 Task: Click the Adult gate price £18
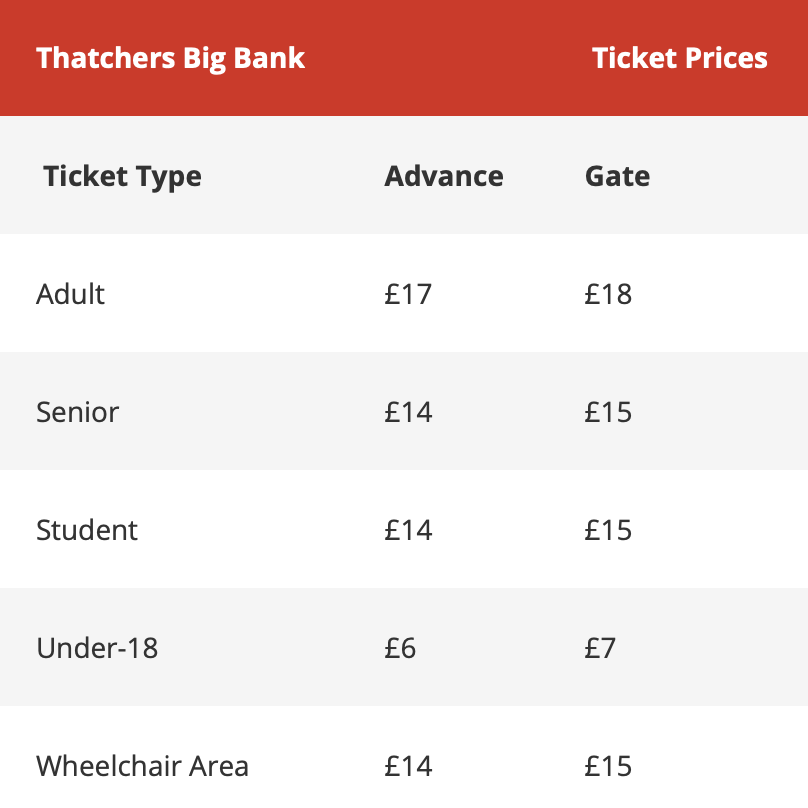click(608, 294)
